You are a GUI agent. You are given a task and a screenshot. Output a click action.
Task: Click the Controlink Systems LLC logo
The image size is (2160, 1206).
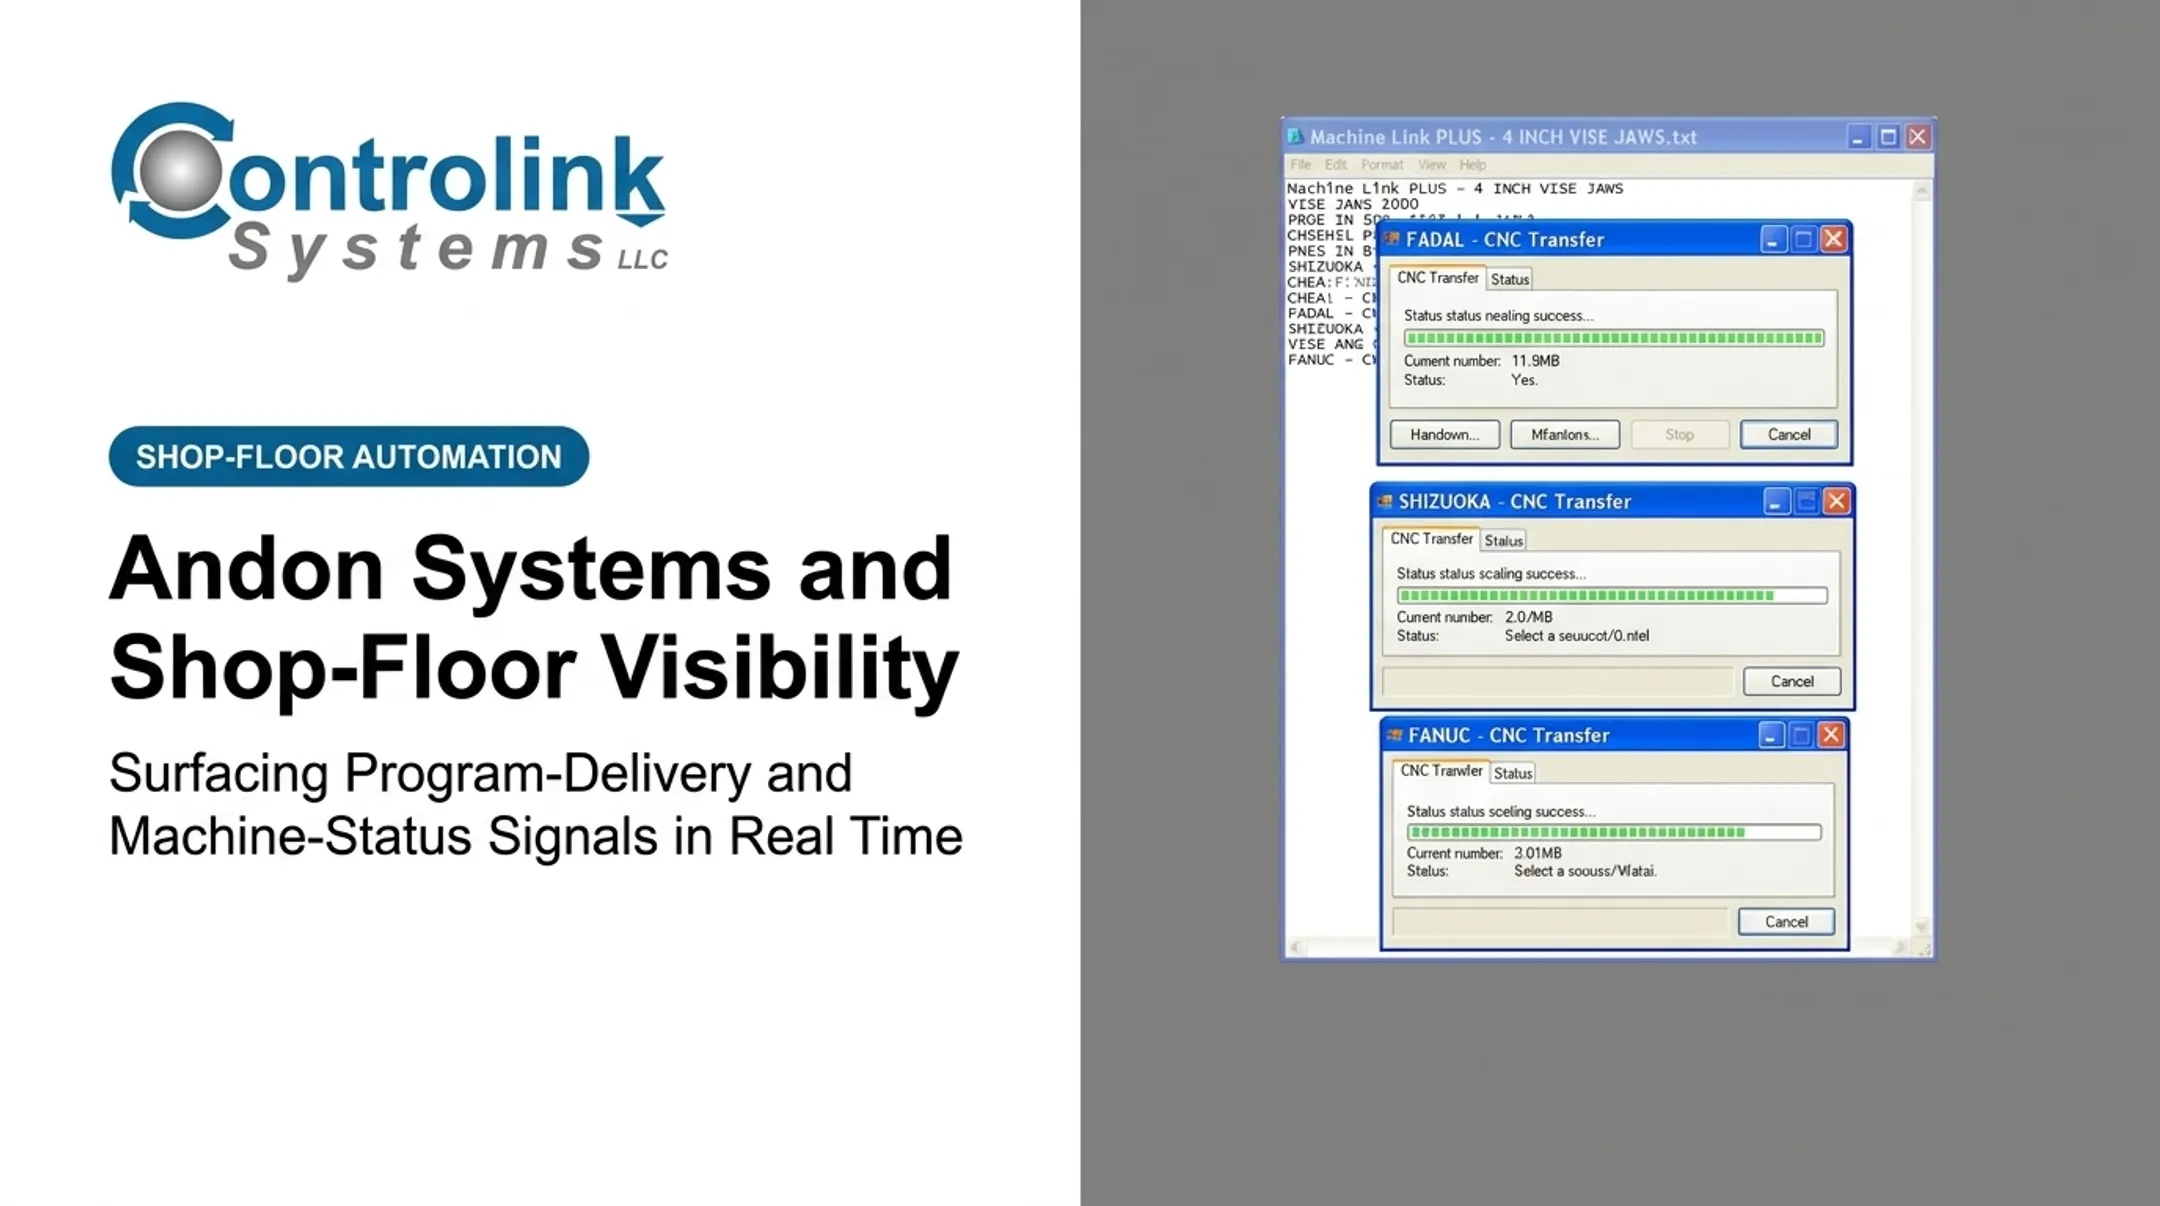(x=389, y=190)
